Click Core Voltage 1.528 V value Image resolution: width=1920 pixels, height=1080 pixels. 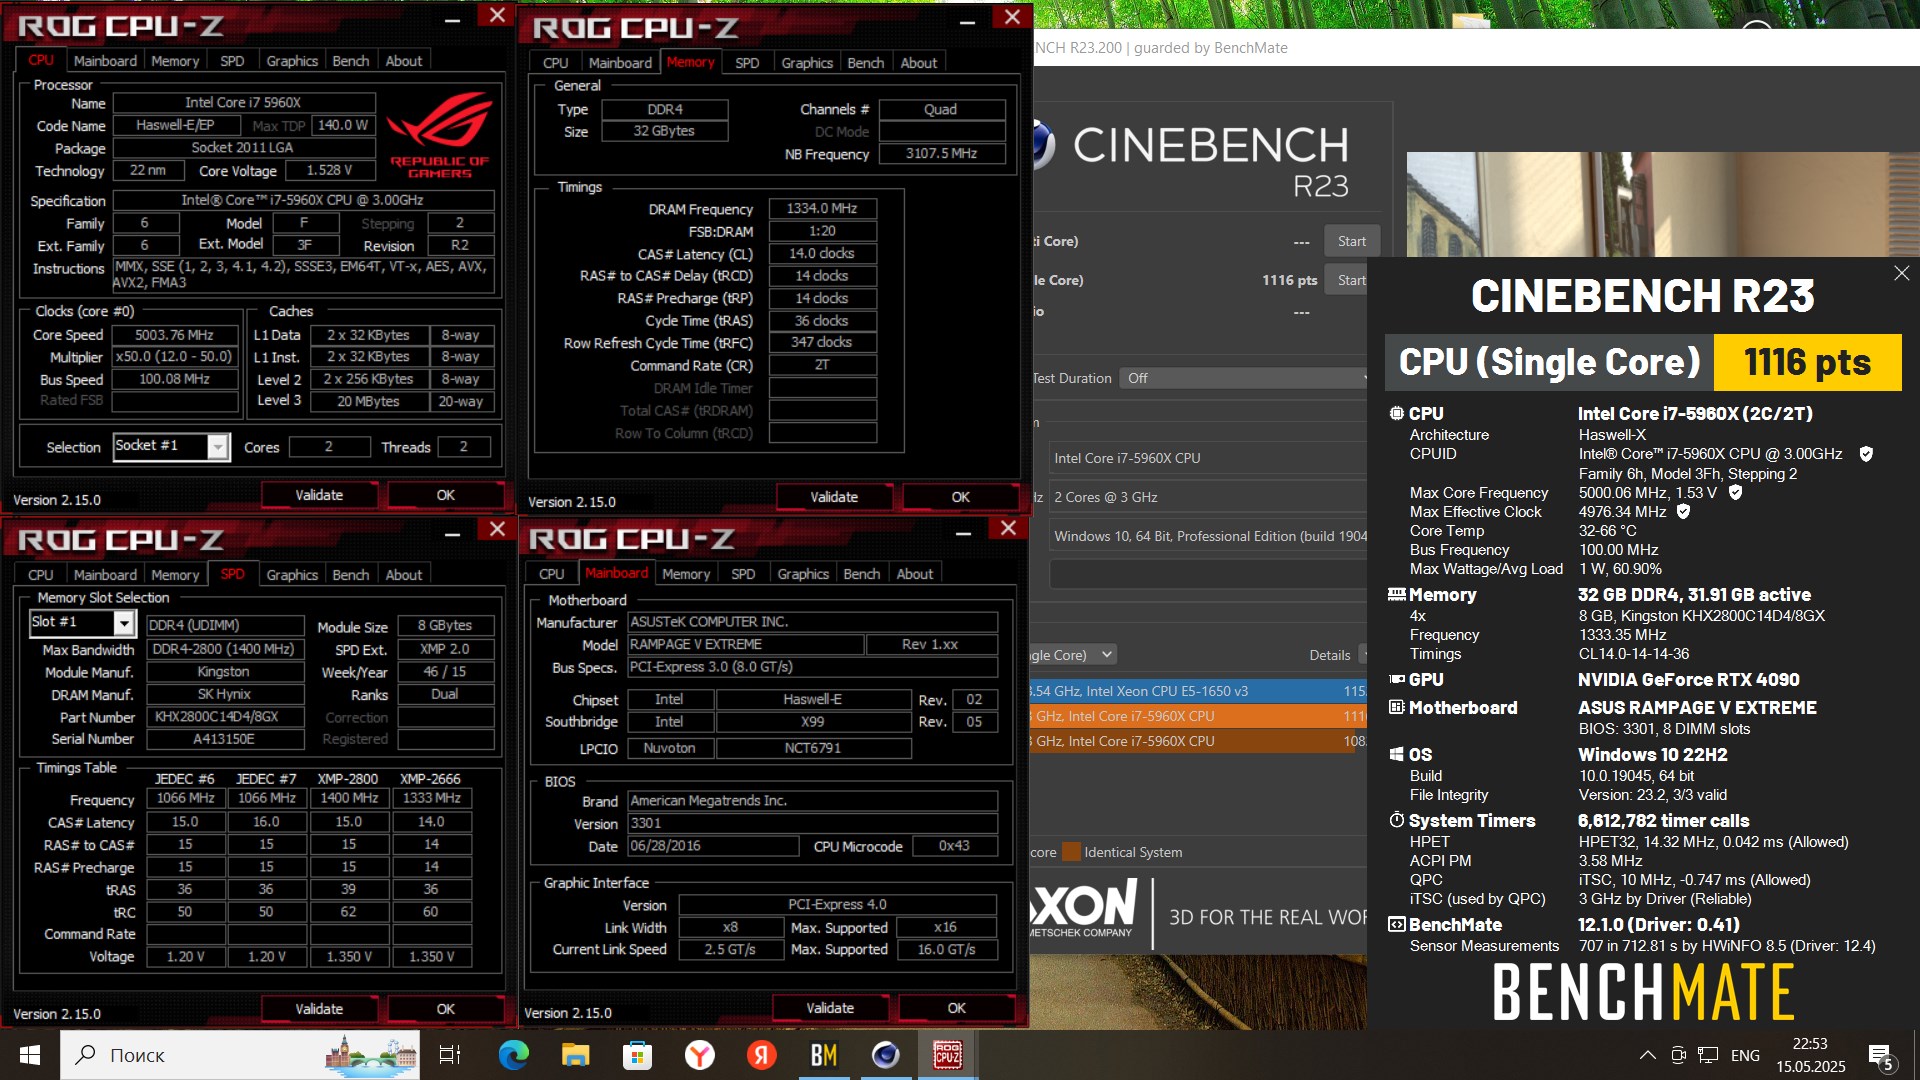tap(330, 170)
